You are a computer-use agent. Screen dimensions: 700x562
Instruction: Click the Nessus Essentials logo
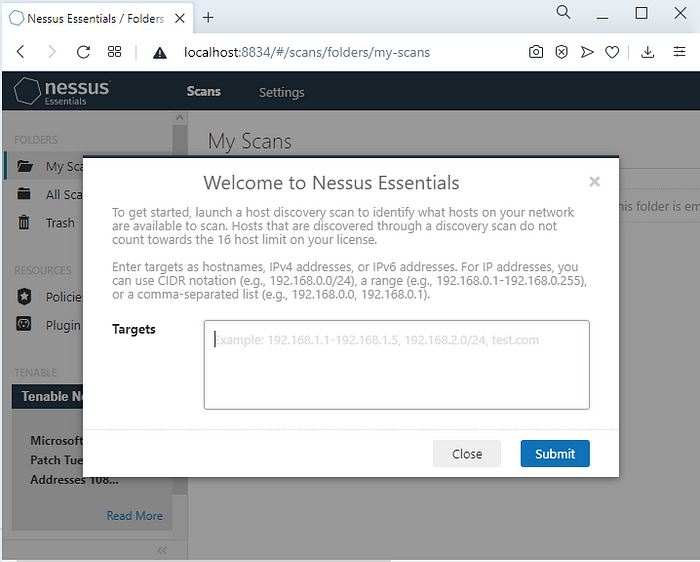pyautogui.click(x=62, y=91)
